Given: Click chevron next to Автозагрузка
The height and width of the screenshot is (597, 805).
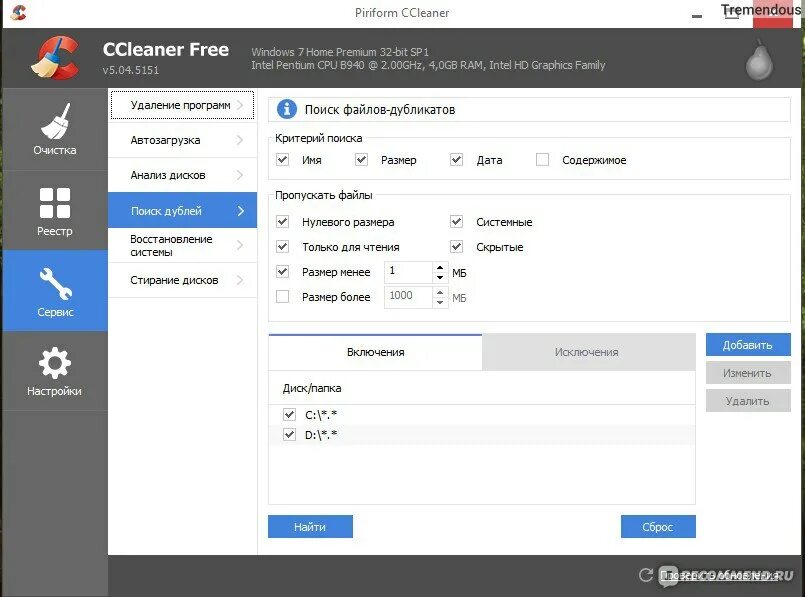Looking at the screenshot, I should pyautogui.click(x=240, y=140).
